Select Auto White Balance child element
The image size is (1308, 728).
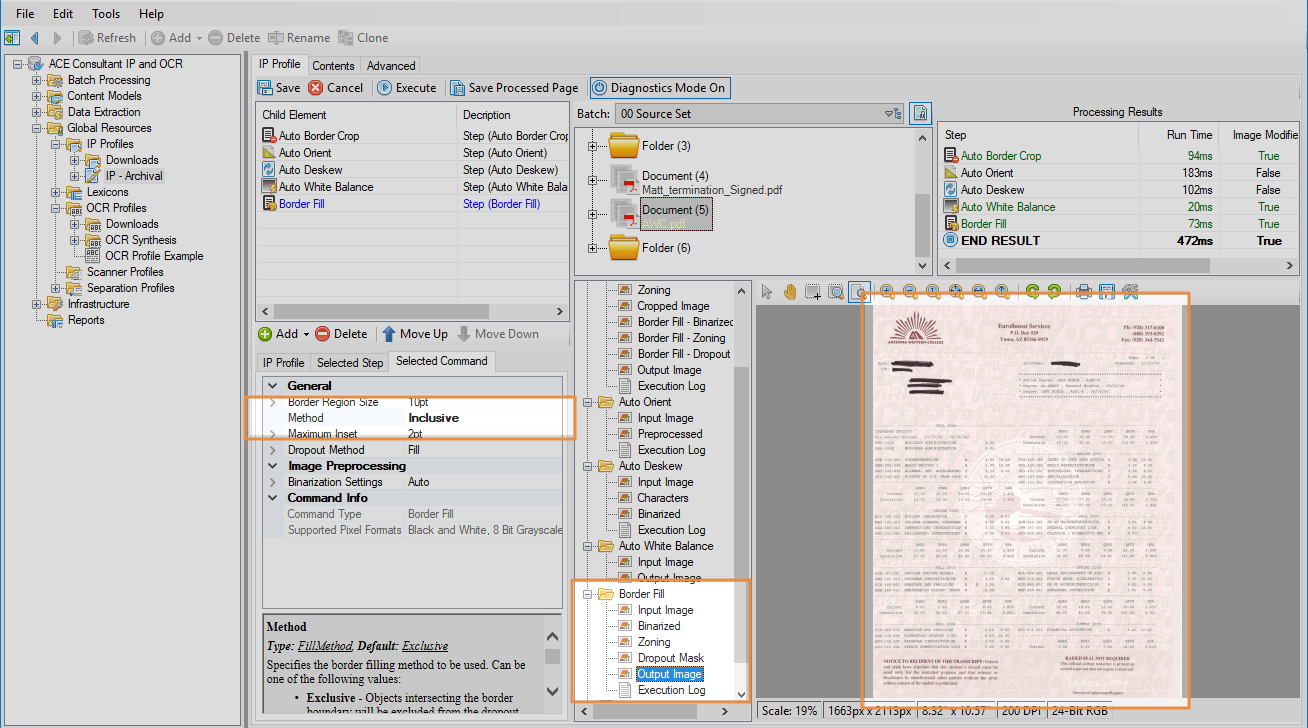325,187
